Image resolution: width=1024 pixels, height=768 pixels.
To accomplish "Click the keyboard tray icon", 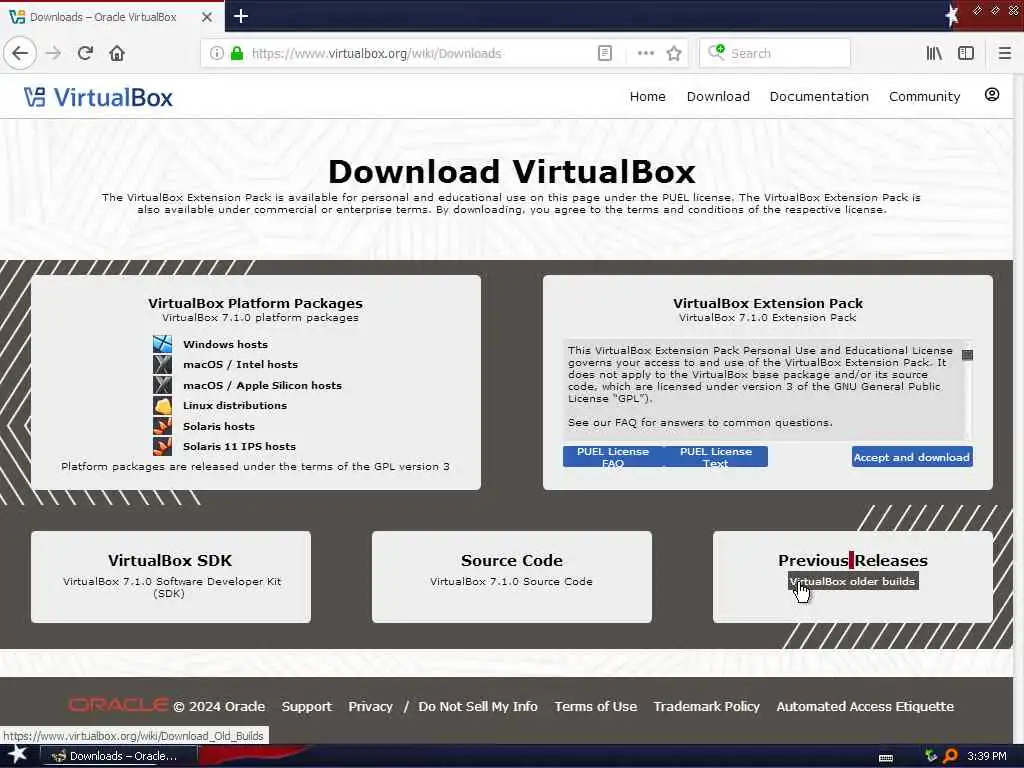I will [886, 758].
